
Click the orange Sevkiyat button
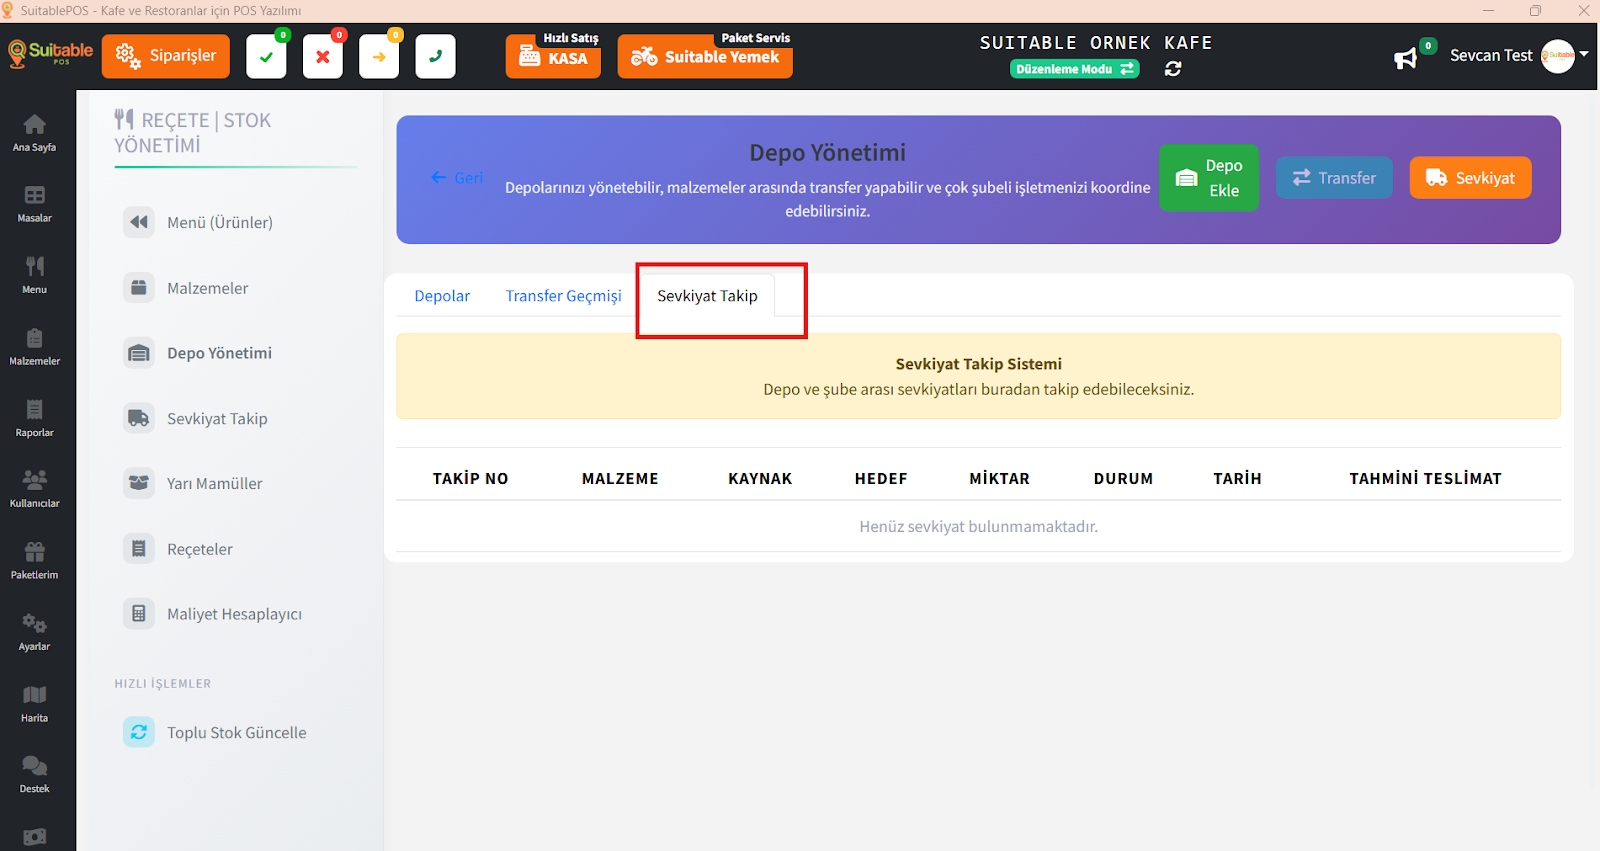click(1470, 178)
